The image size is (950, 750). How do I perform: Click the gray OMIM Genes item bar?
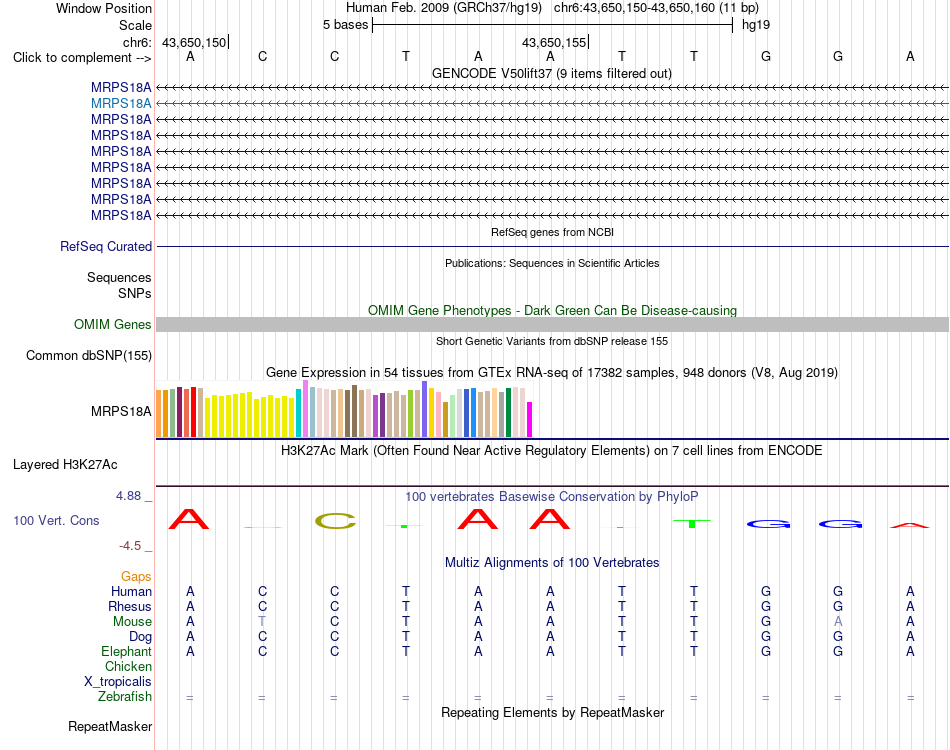click(x=552, y=324)
